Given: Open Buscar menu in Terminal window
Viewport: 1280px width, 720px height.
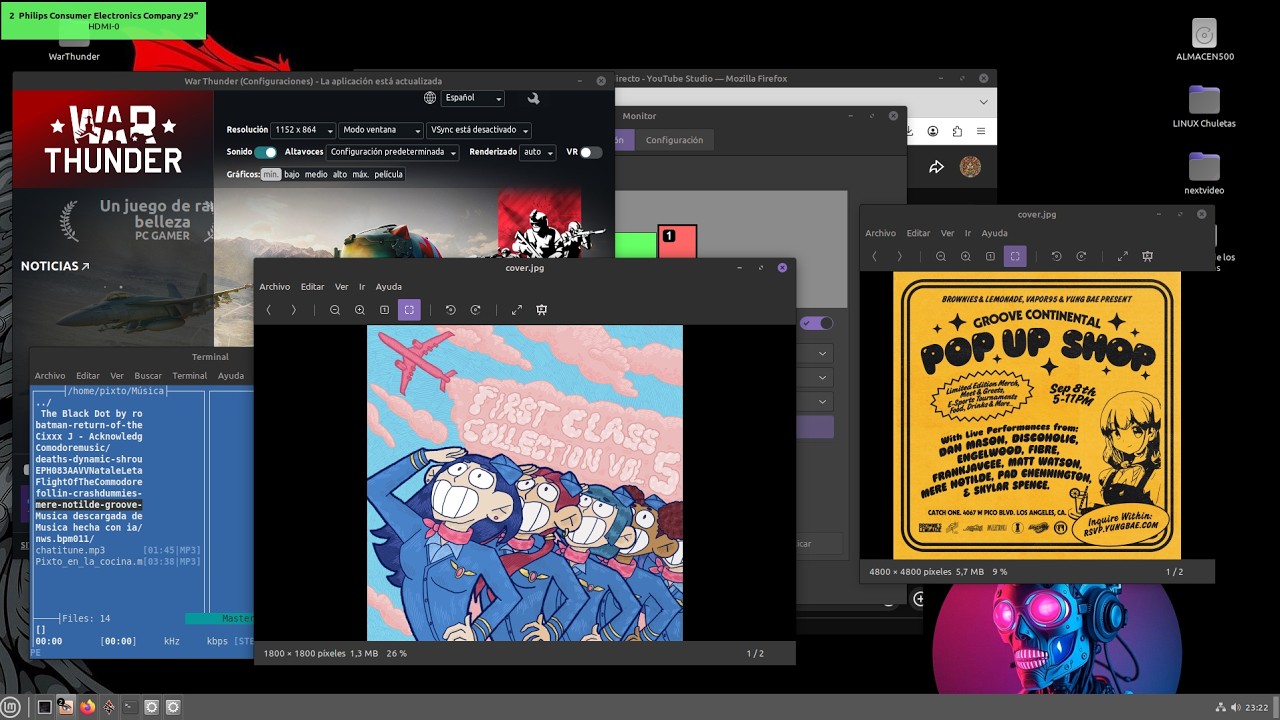Looking at the screenshot, I should click(148, 376).
